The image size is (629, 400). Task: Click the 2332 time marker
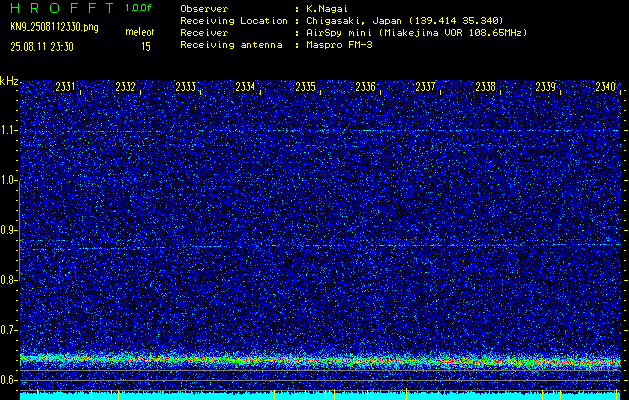click(125, 87)
